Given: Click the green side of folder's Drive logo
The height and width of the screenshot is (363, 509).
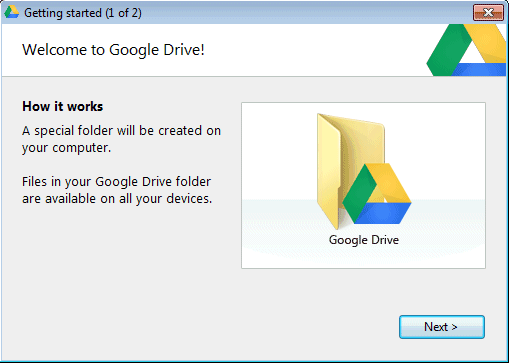Looking at the screenshot, I should click(x=358, y=193).
